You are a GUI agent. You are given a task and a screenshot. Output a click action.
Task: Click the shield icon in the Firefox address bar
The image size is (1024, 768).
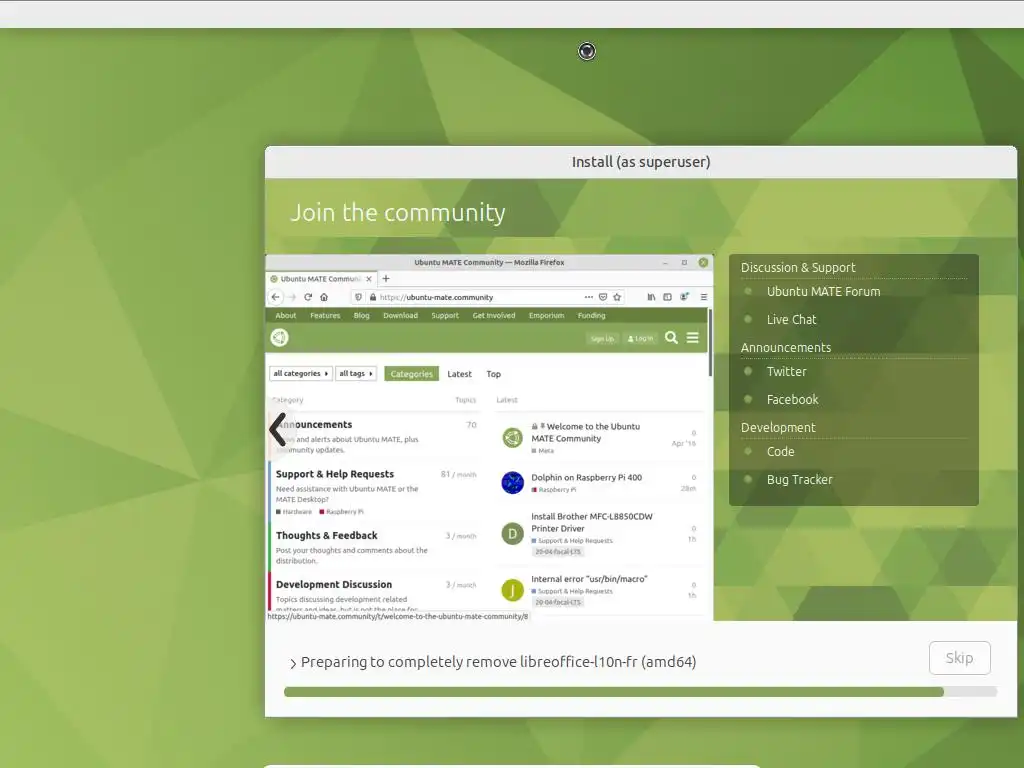coord(359,297)
